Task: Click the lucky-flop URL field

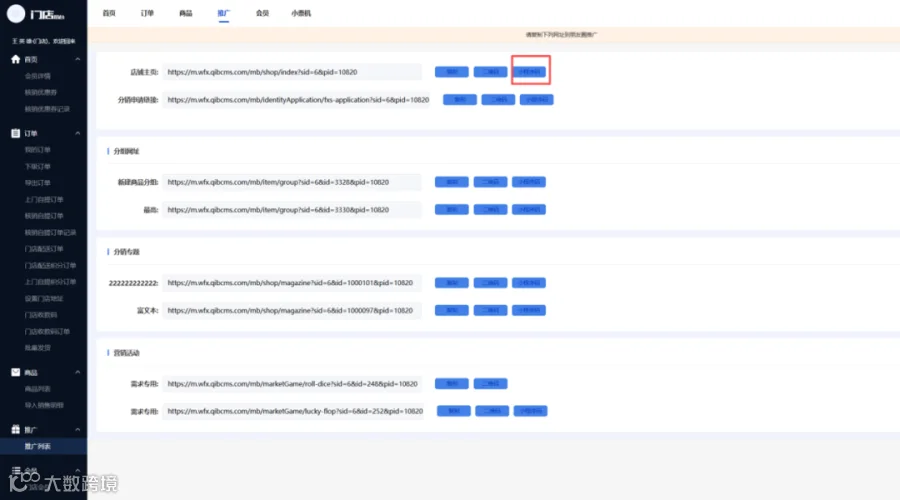Action: coord(293,411)
